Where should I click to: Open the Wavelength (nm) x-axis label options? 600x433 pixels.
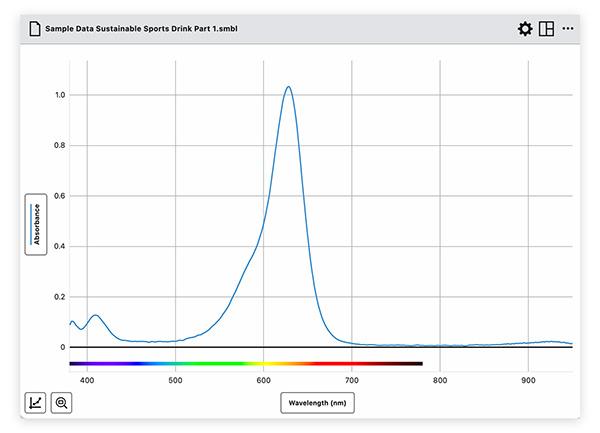point(317,403)
